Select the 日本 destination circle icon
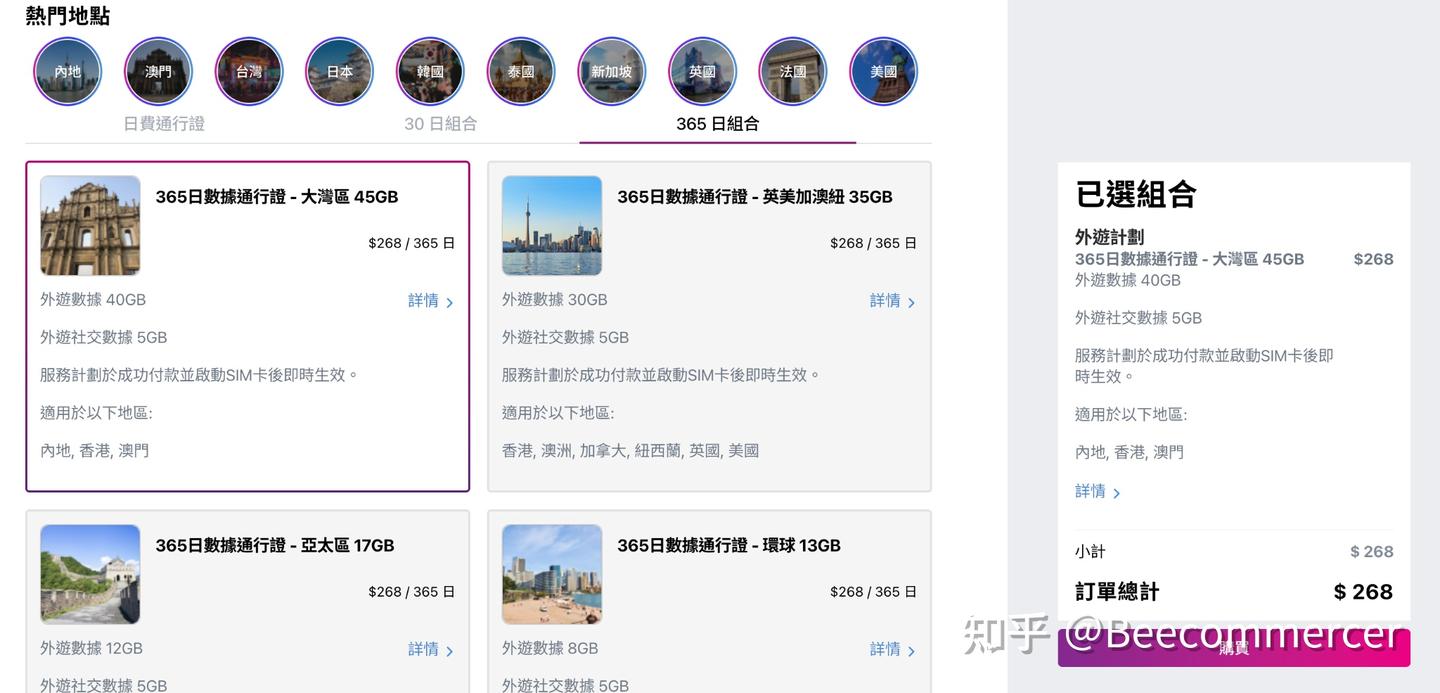Image resolution: width=1440 pixels, height=693 pixels. tap(340, 72)
